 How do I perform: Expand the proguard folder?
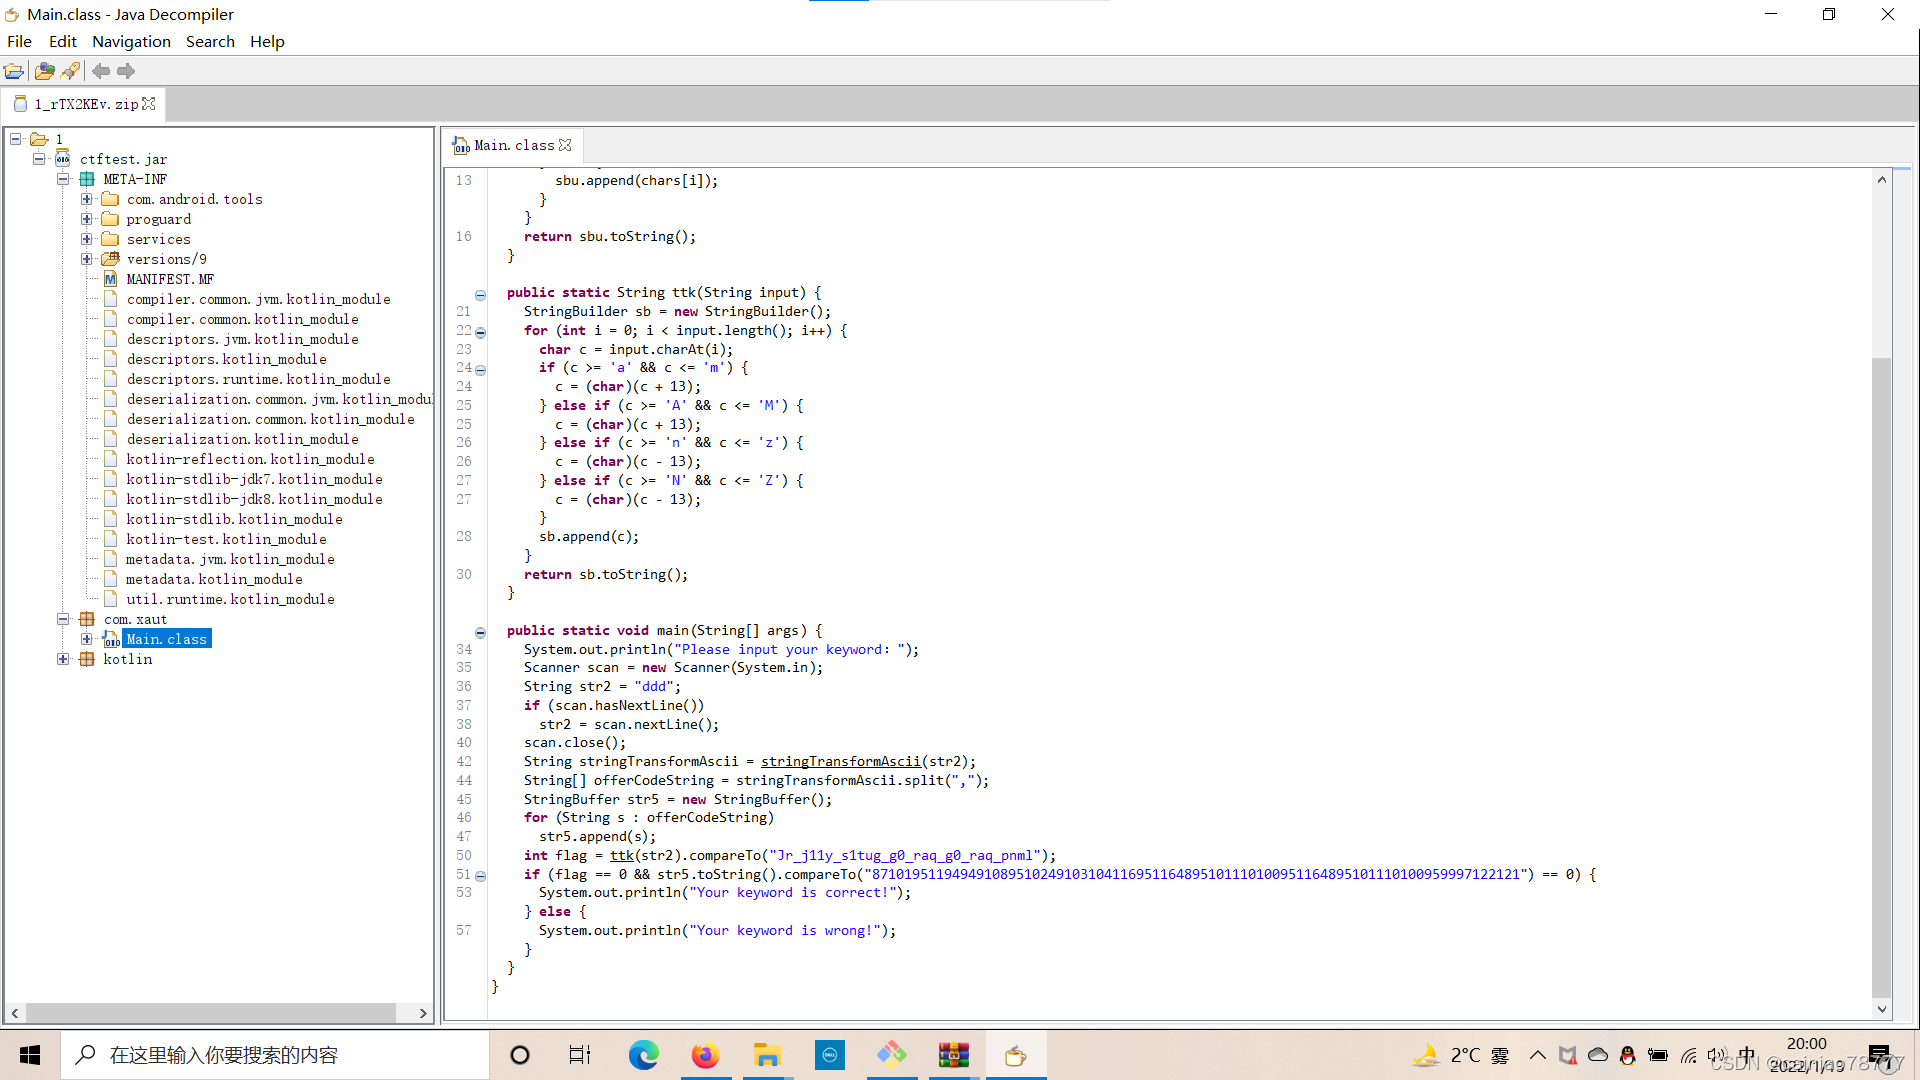click(x=87, y=219)
